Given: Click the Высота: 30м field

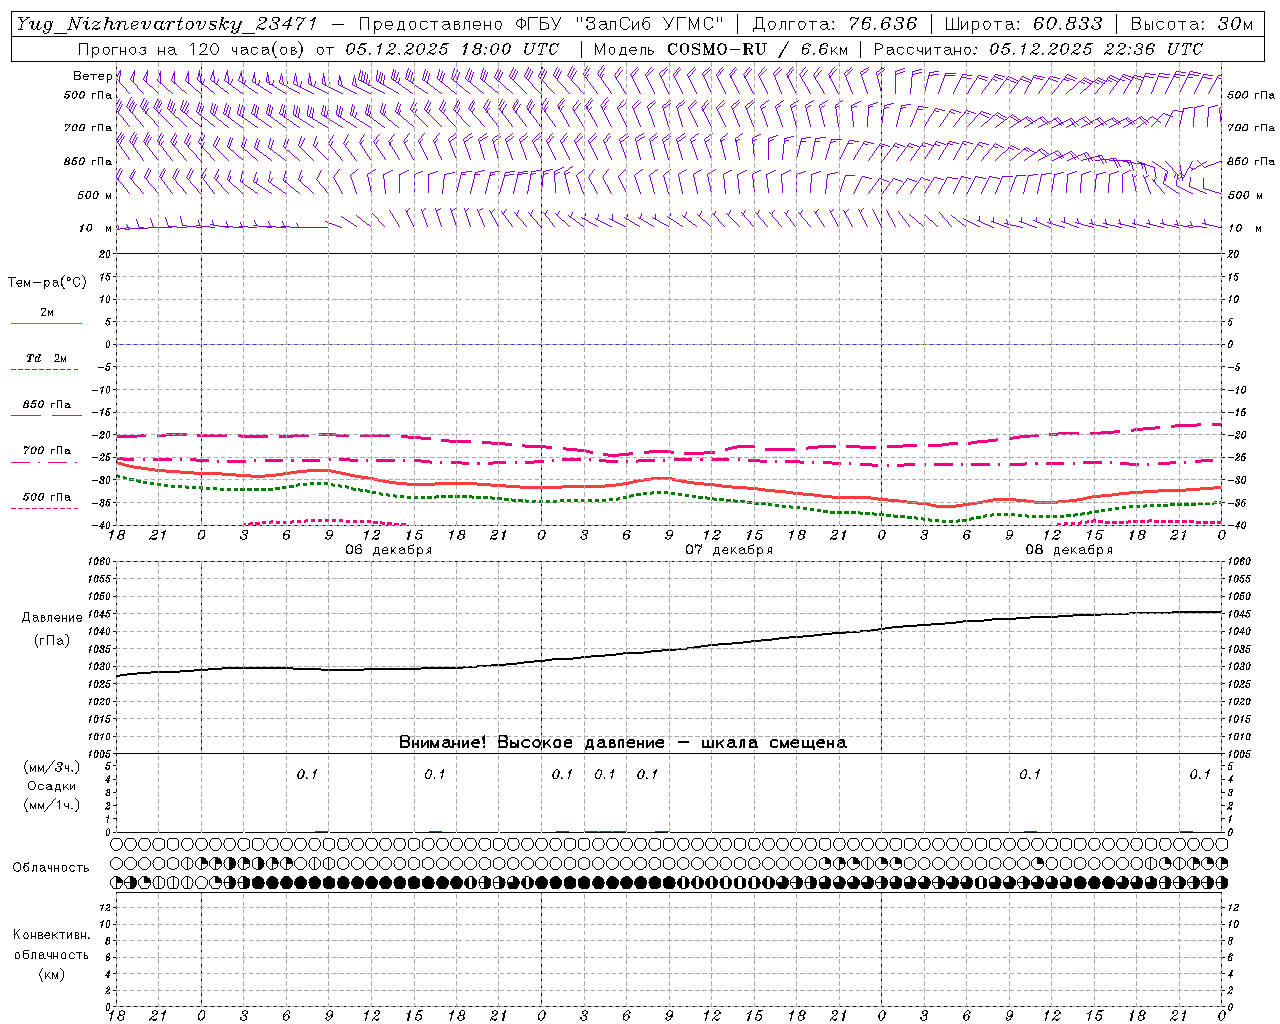Looking at the screenshot, I should [1191, 24].
